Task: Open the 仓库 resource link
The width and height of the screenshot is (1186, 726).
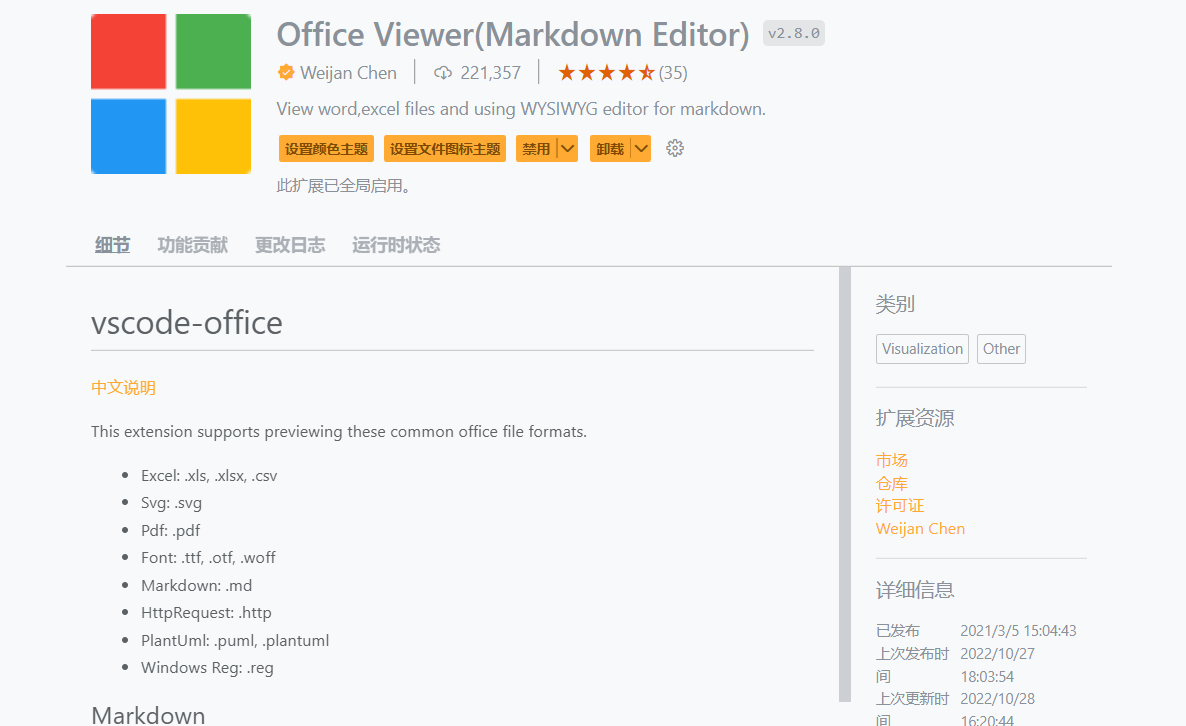Action: point(892,483)
